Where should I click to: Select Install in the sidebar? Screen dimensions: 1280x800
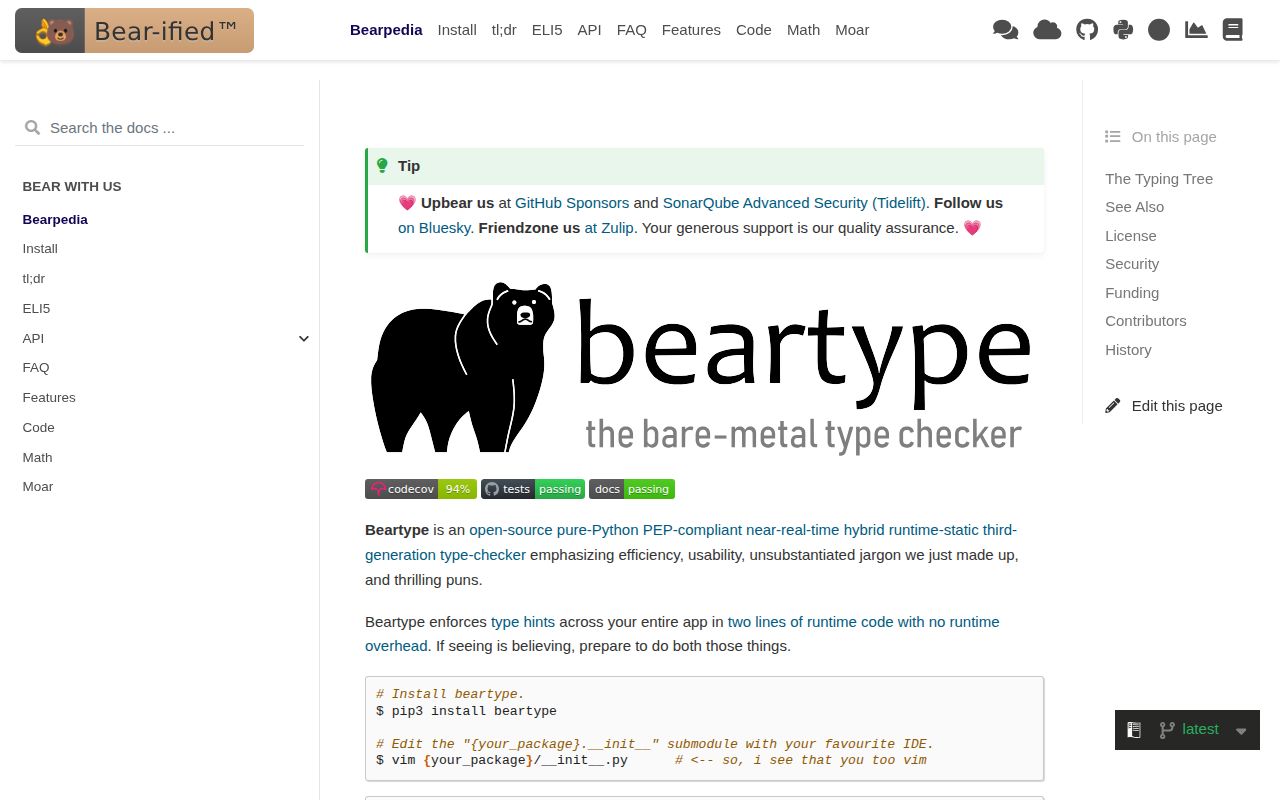coord(40,248)
